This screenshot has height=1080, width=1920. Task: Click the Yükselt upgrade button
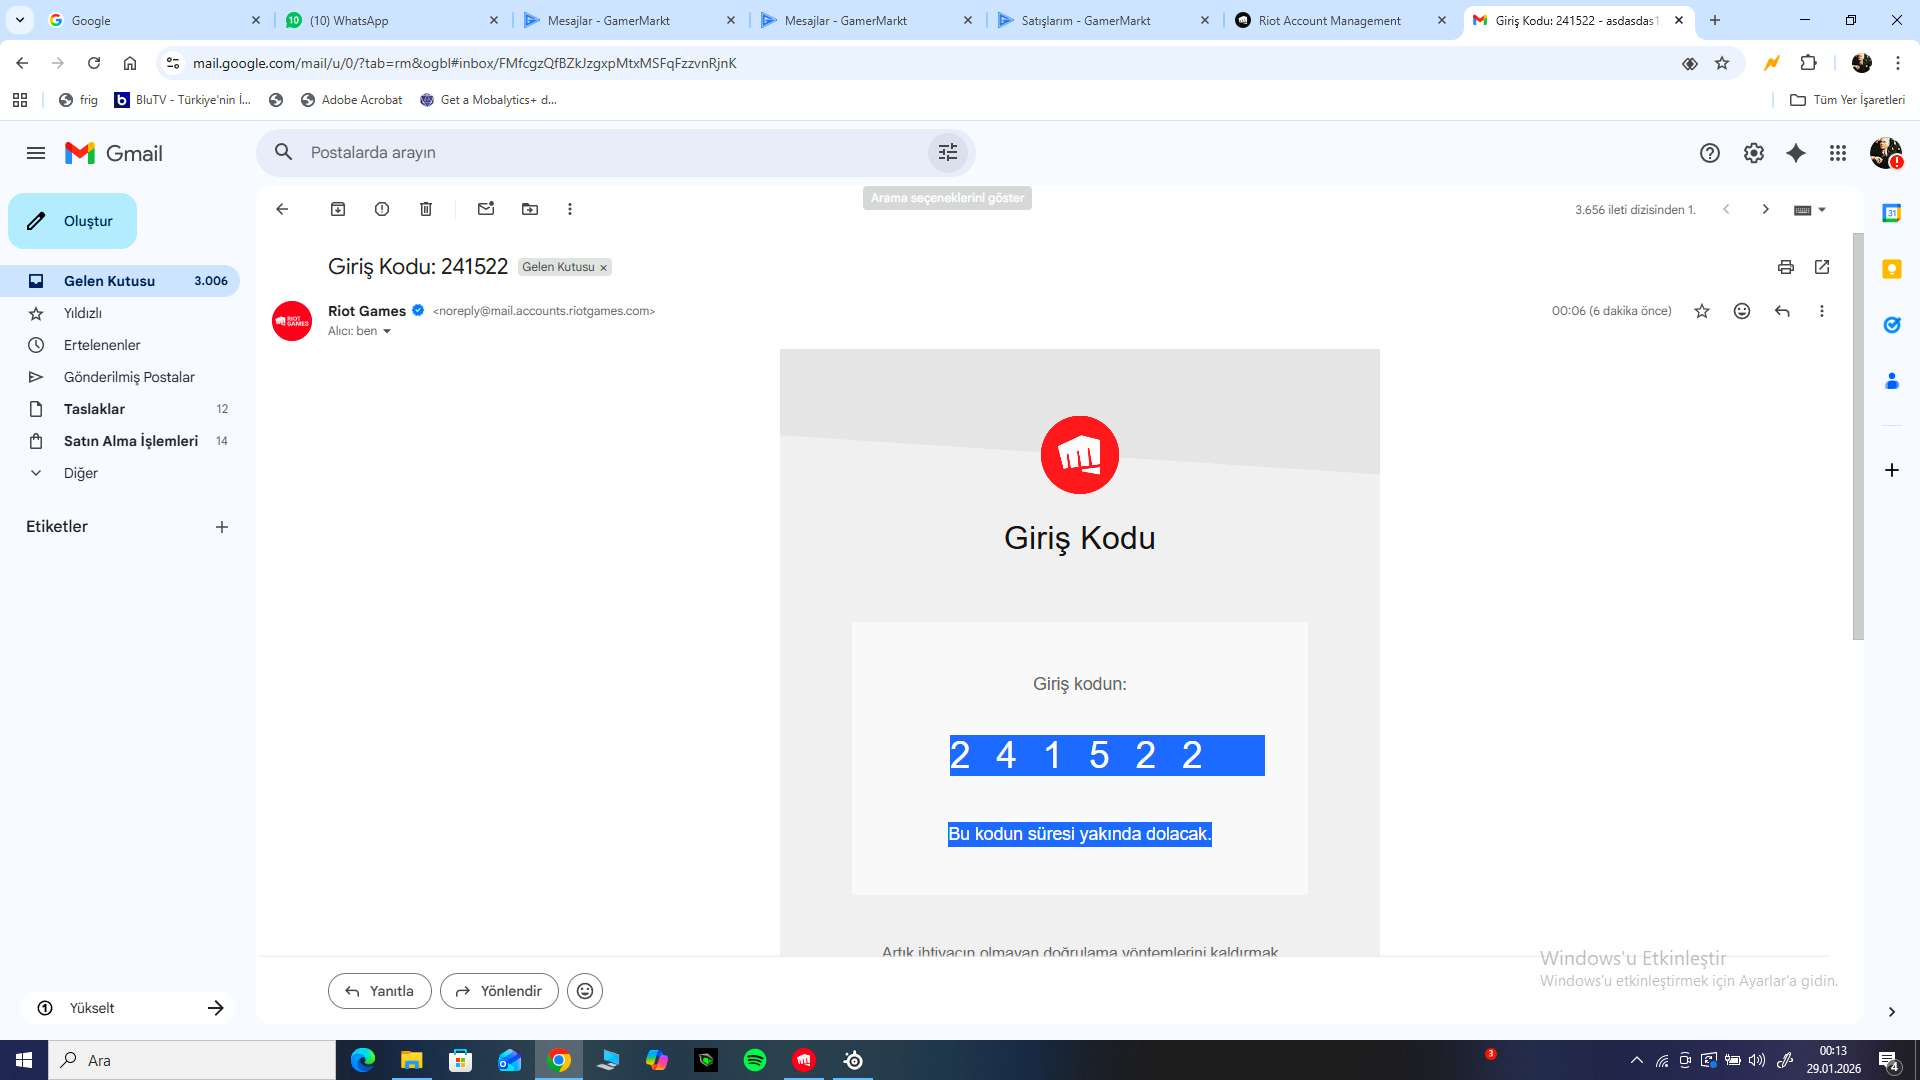tap(128, 1008)
